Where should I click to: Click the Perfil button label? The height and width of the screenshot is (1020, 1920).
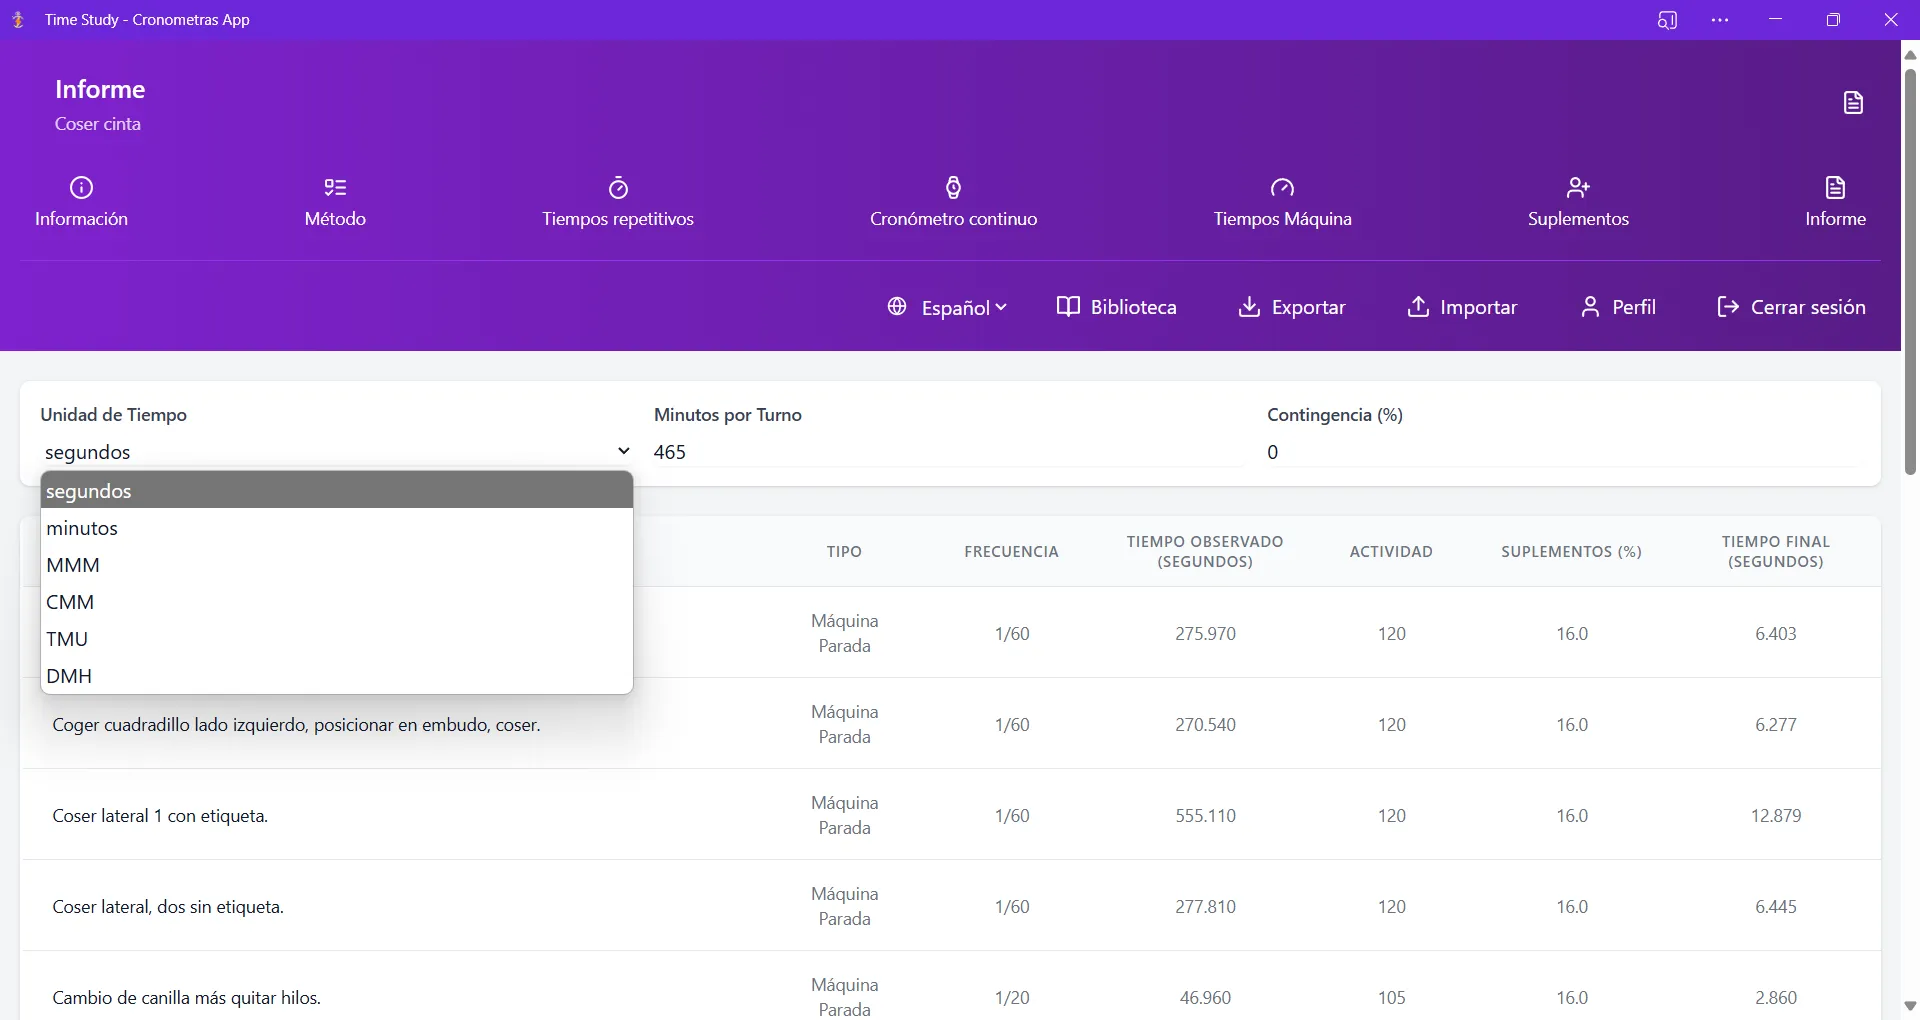click(x=1634, y=307)
